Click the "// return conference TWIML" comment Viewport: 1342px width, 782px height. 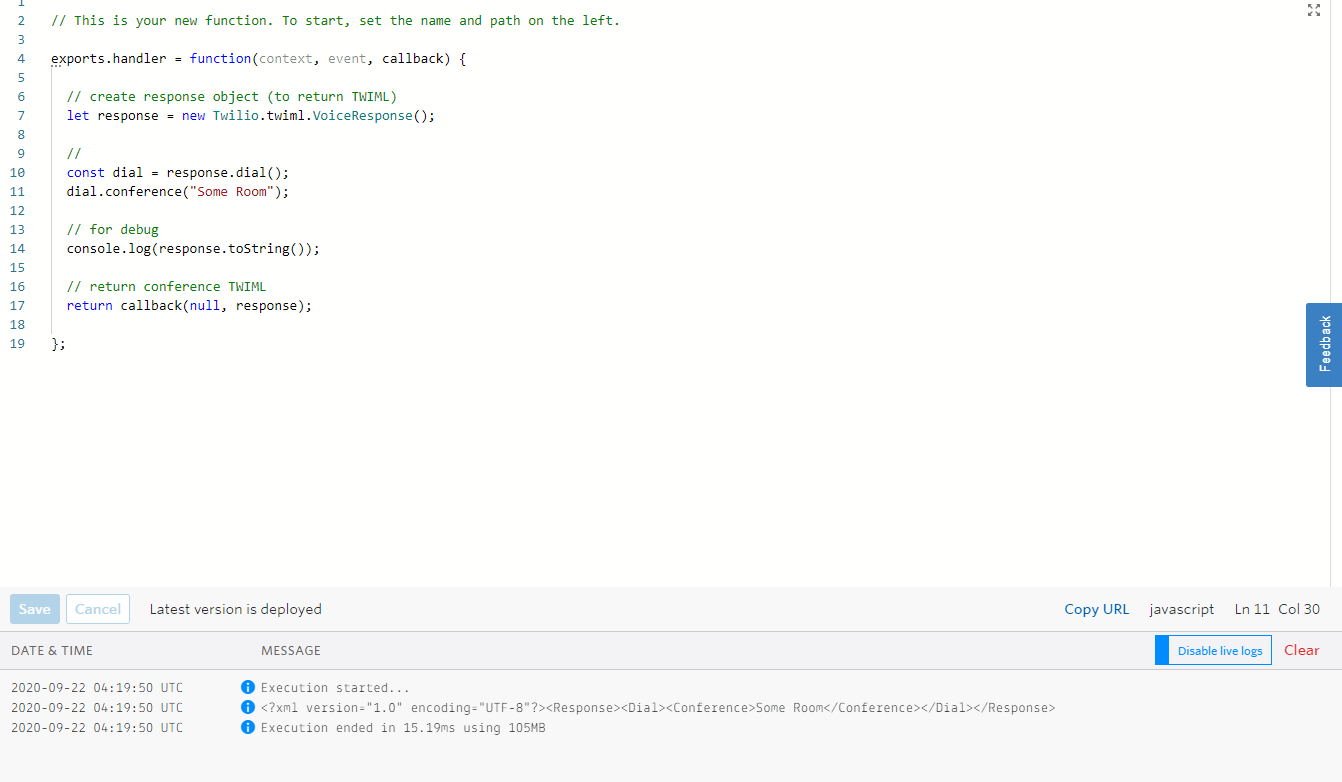click(x=167, y=287)
